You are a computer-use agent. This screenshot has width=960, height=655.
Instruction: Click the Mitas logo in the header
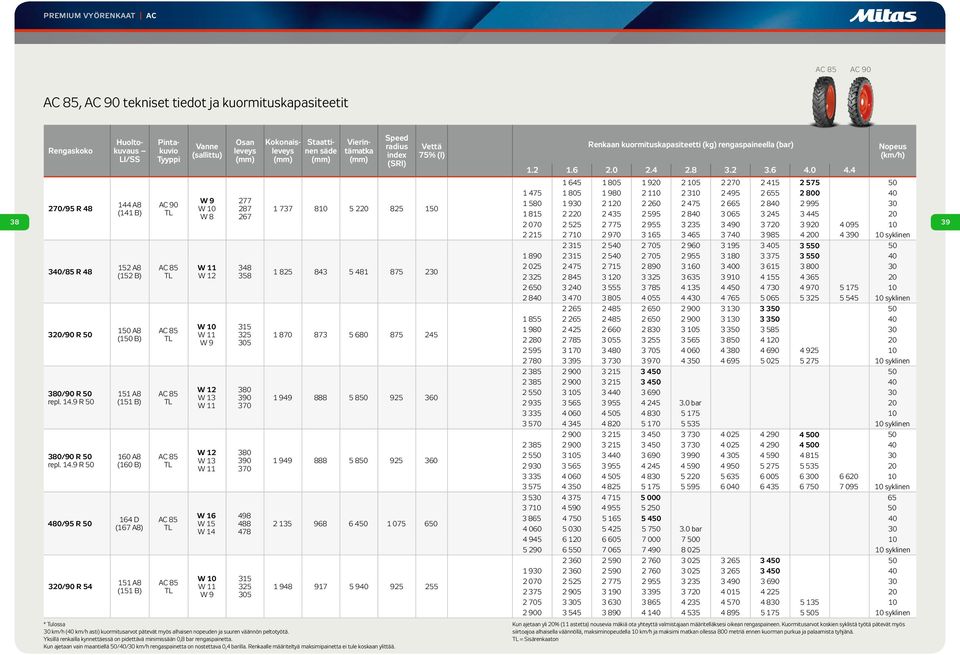[x=882, y=16]
